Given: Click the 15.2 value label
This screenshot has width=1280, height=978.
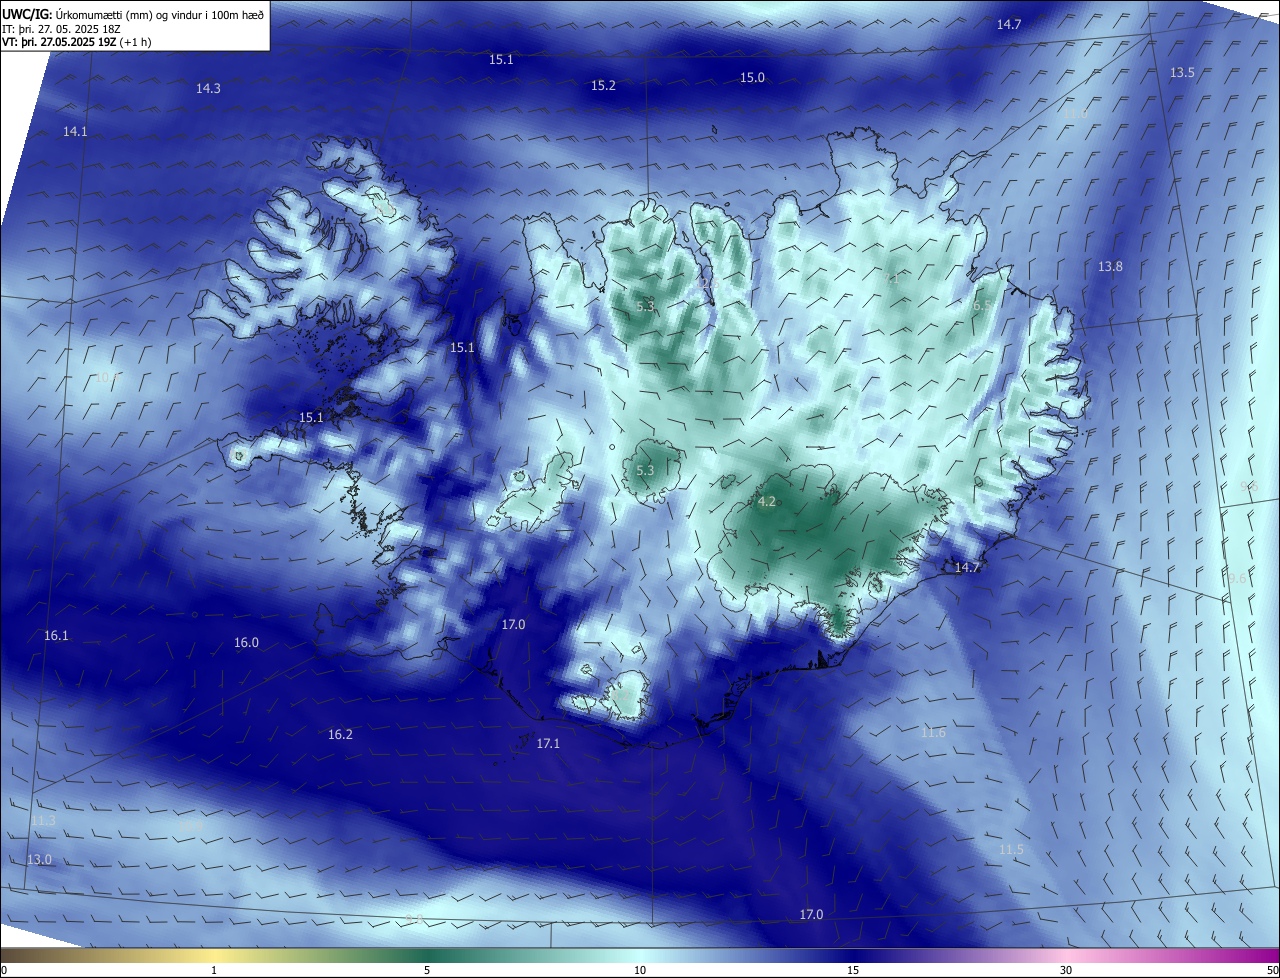Looking at the screenshot, I should [x=603, y=86].
